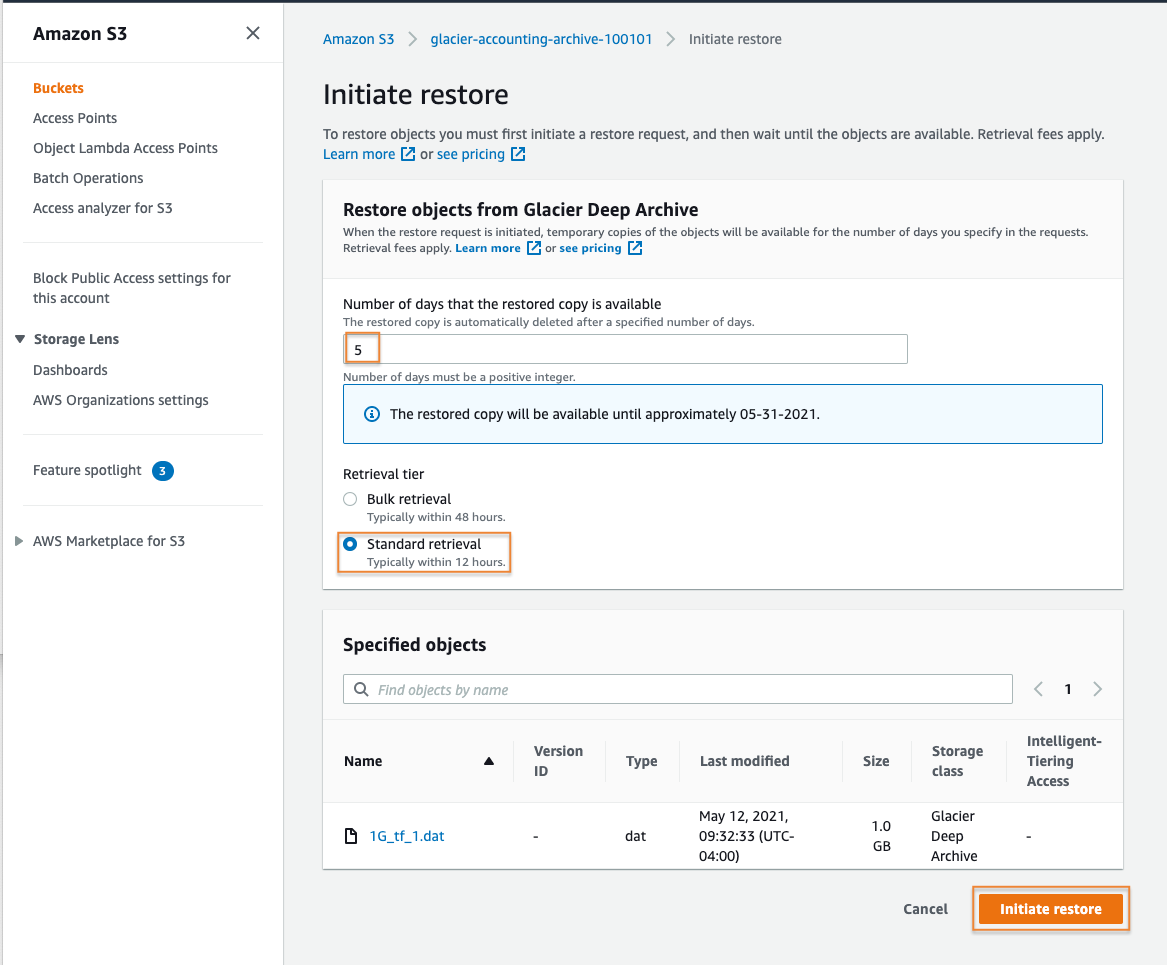Image resolution: width=1167 pixels, height=965 pixels.
Task: Open external link icon beside top see pricing
Action: click(x=518, y=154)
